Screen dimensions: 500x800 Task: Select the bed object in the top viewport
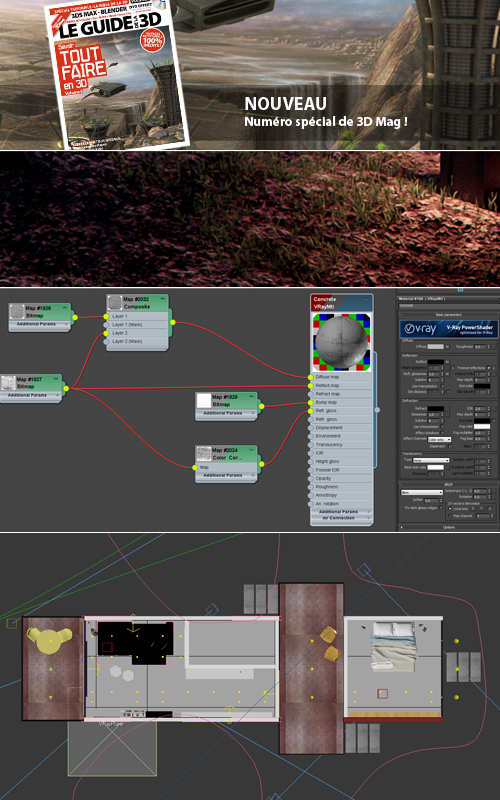(394, 646)
